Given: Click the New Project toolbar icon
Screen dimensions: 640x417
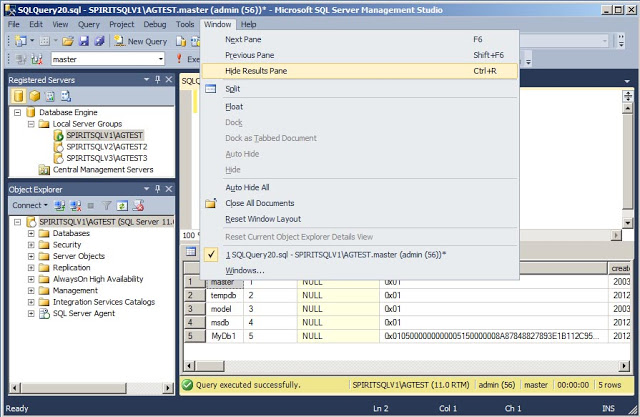Looking at the screenshot, I should [x=20, y=41].
